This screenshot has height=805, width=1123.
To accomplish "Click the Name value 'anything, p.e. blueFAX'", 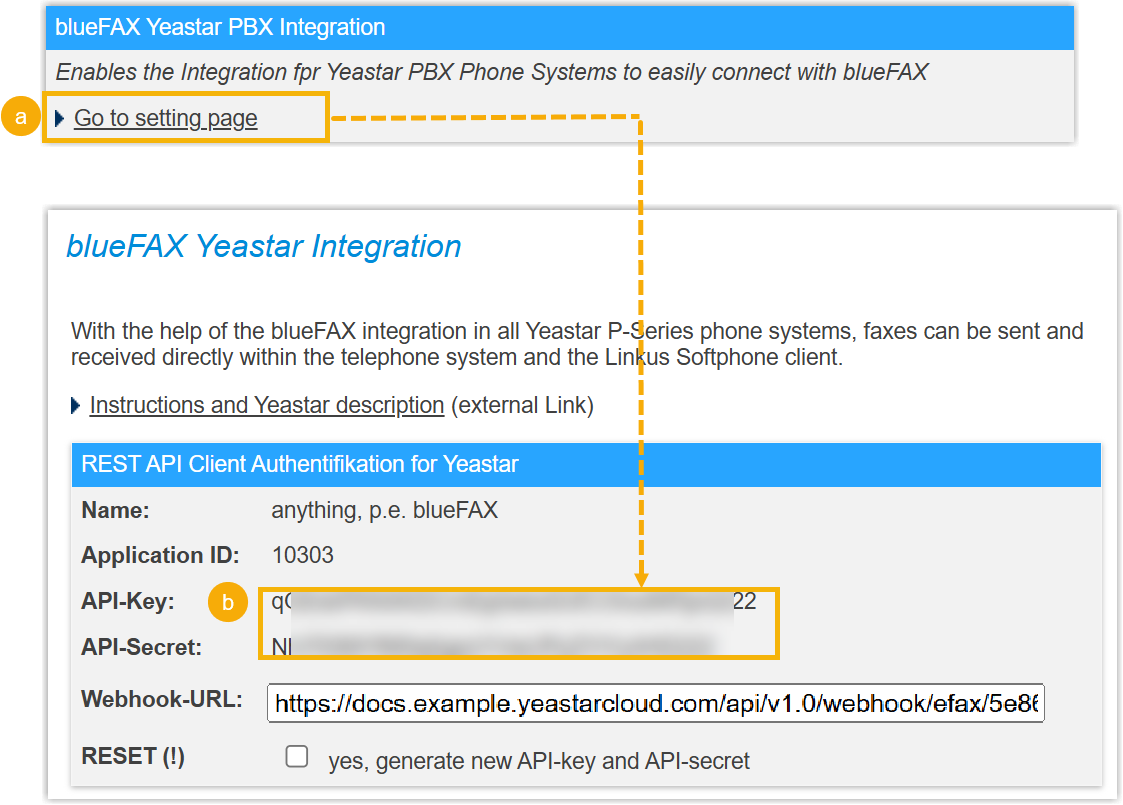I will pyautogui.click(x=385, y=510).
